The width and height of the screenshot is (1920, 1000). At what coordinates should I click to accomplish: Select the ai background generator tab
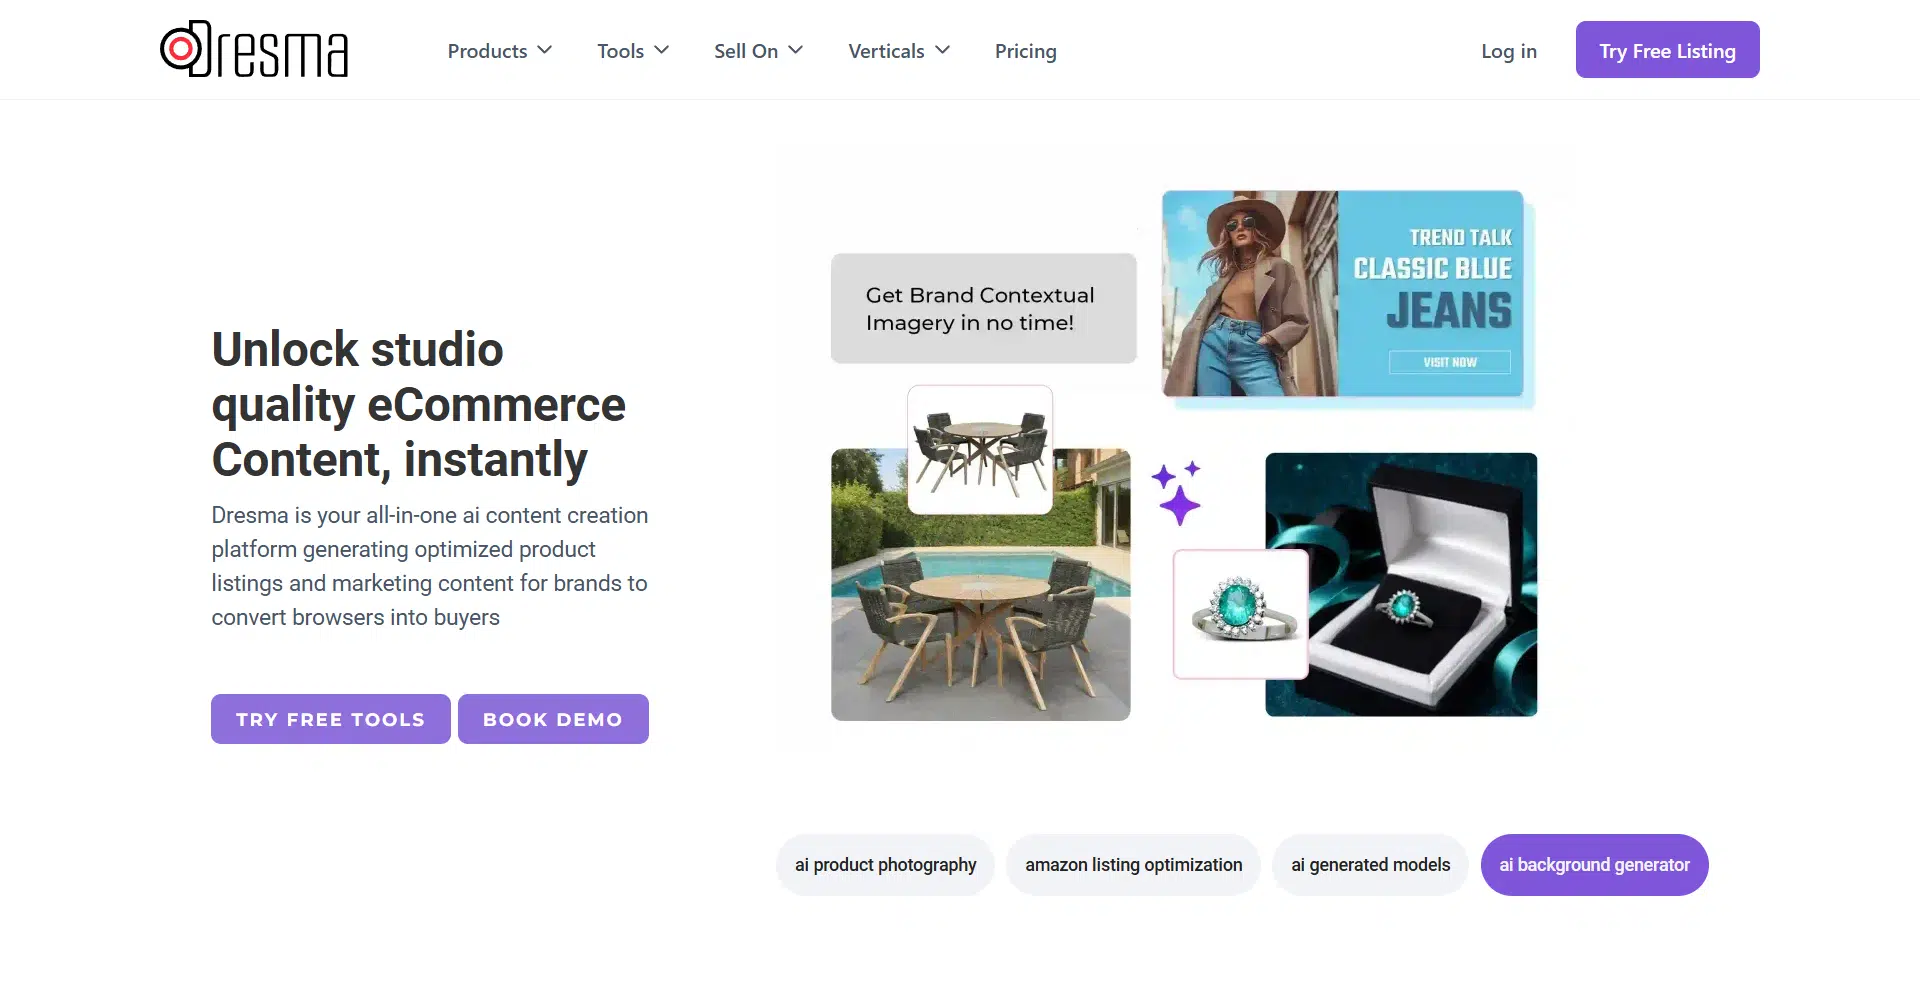pos(1594,865)
